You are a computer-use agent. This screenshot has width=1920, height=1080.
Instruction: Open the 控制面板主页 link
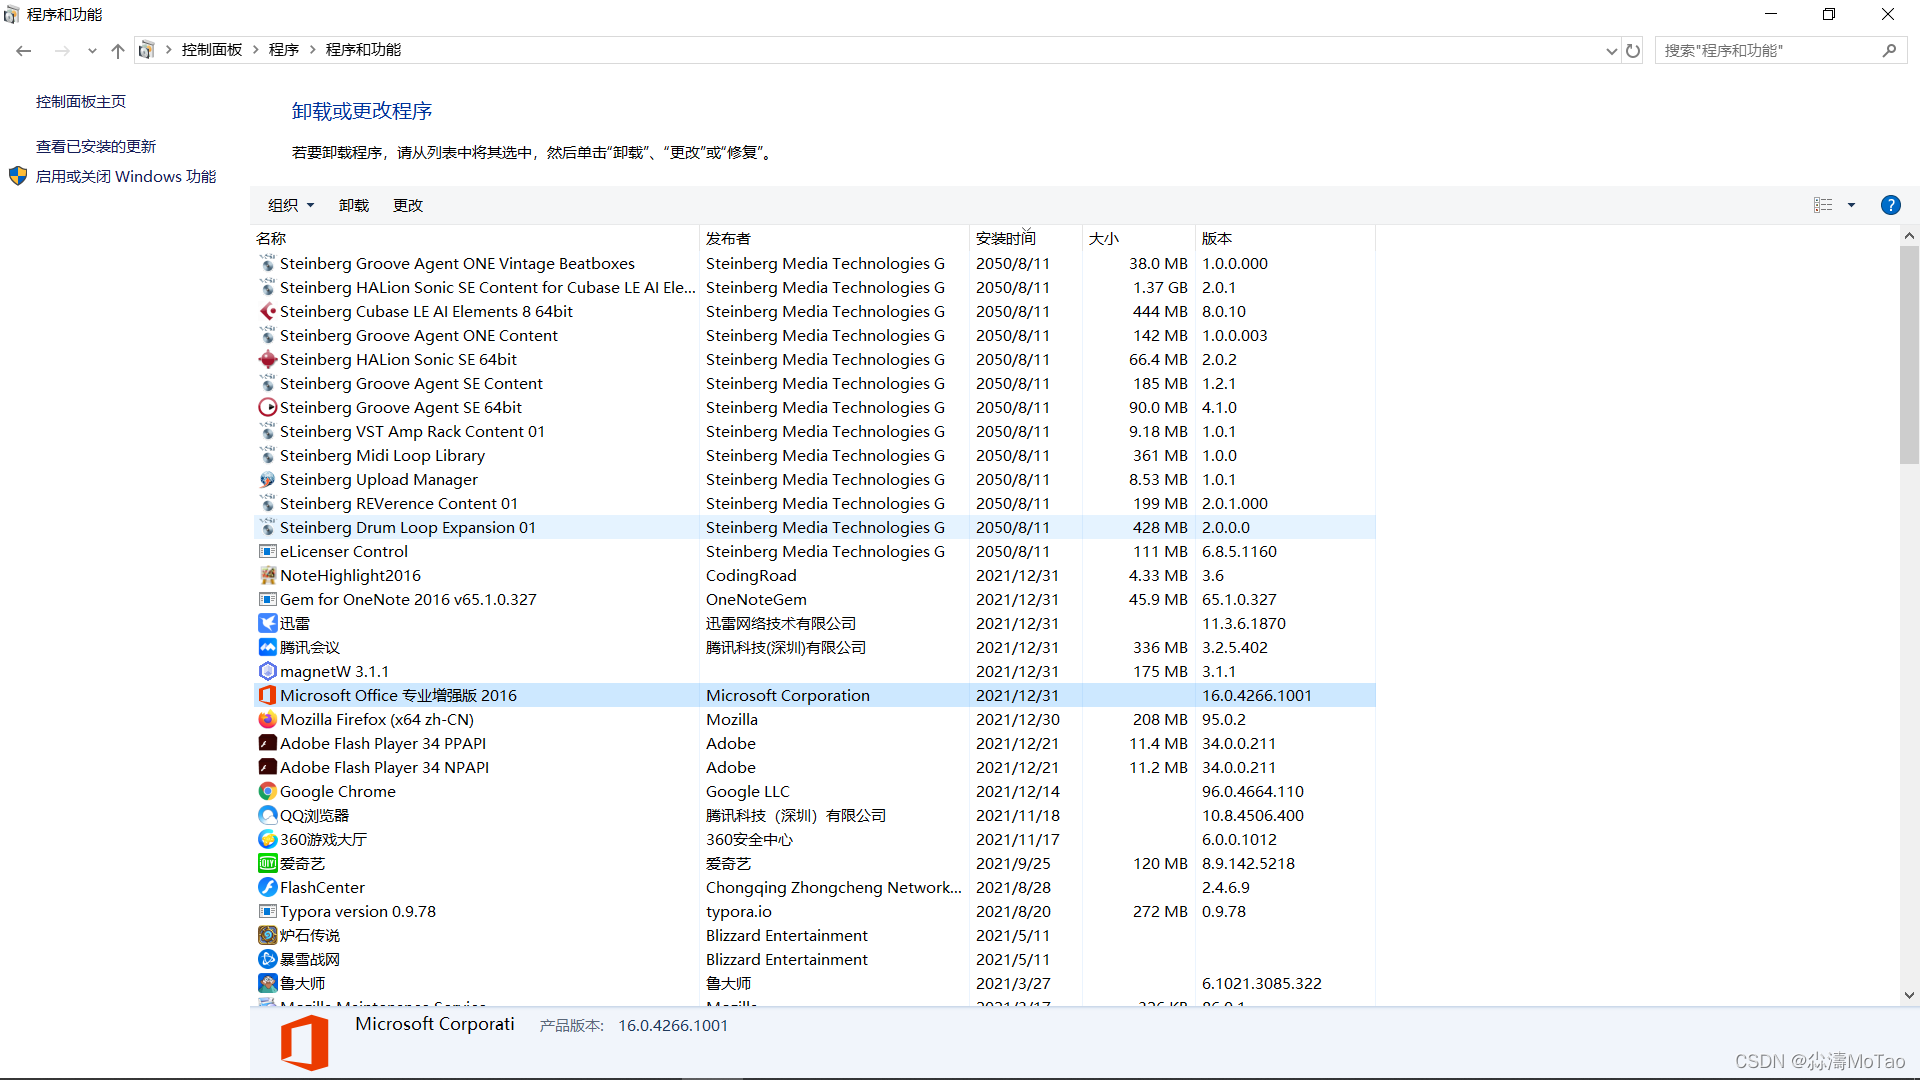pyautogui.click(x=81, y=101)
